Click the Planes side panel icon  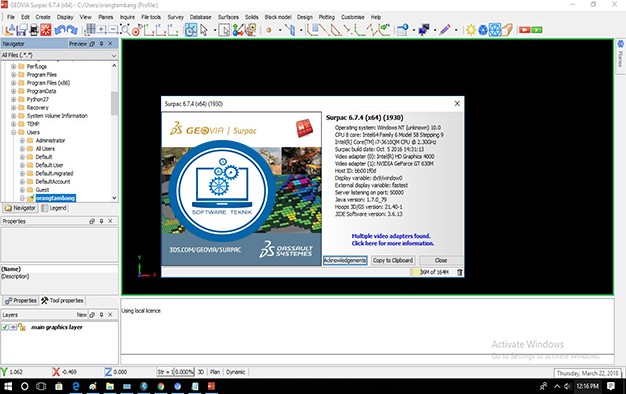[x=620, y=44]
